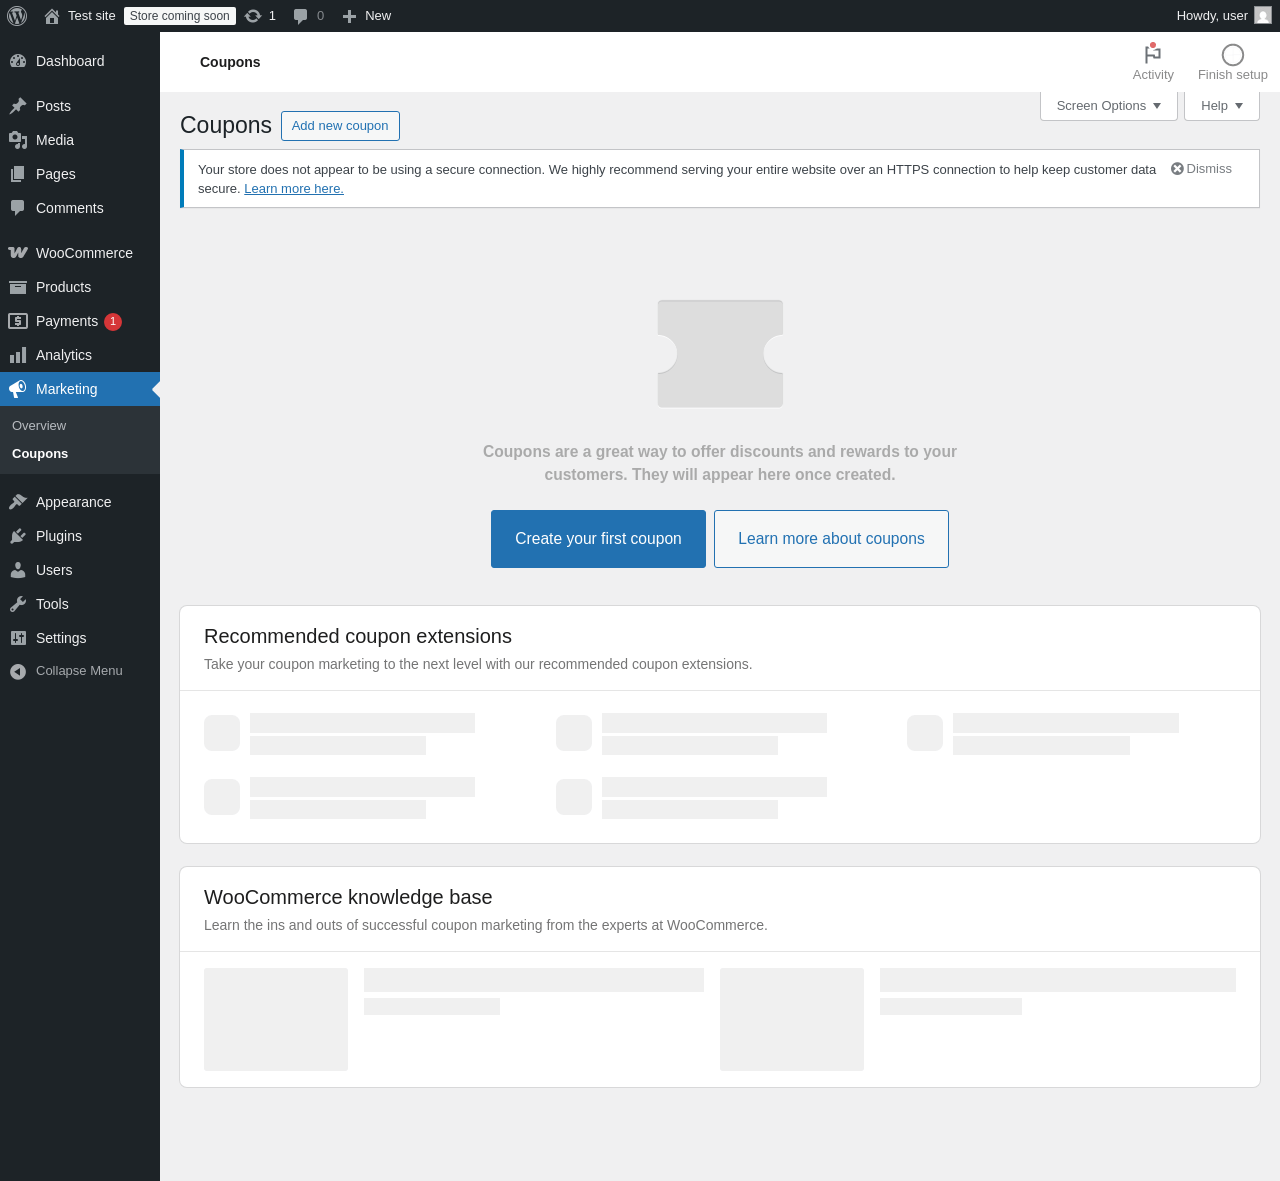Click the Pages menu label

click(56, 174)
